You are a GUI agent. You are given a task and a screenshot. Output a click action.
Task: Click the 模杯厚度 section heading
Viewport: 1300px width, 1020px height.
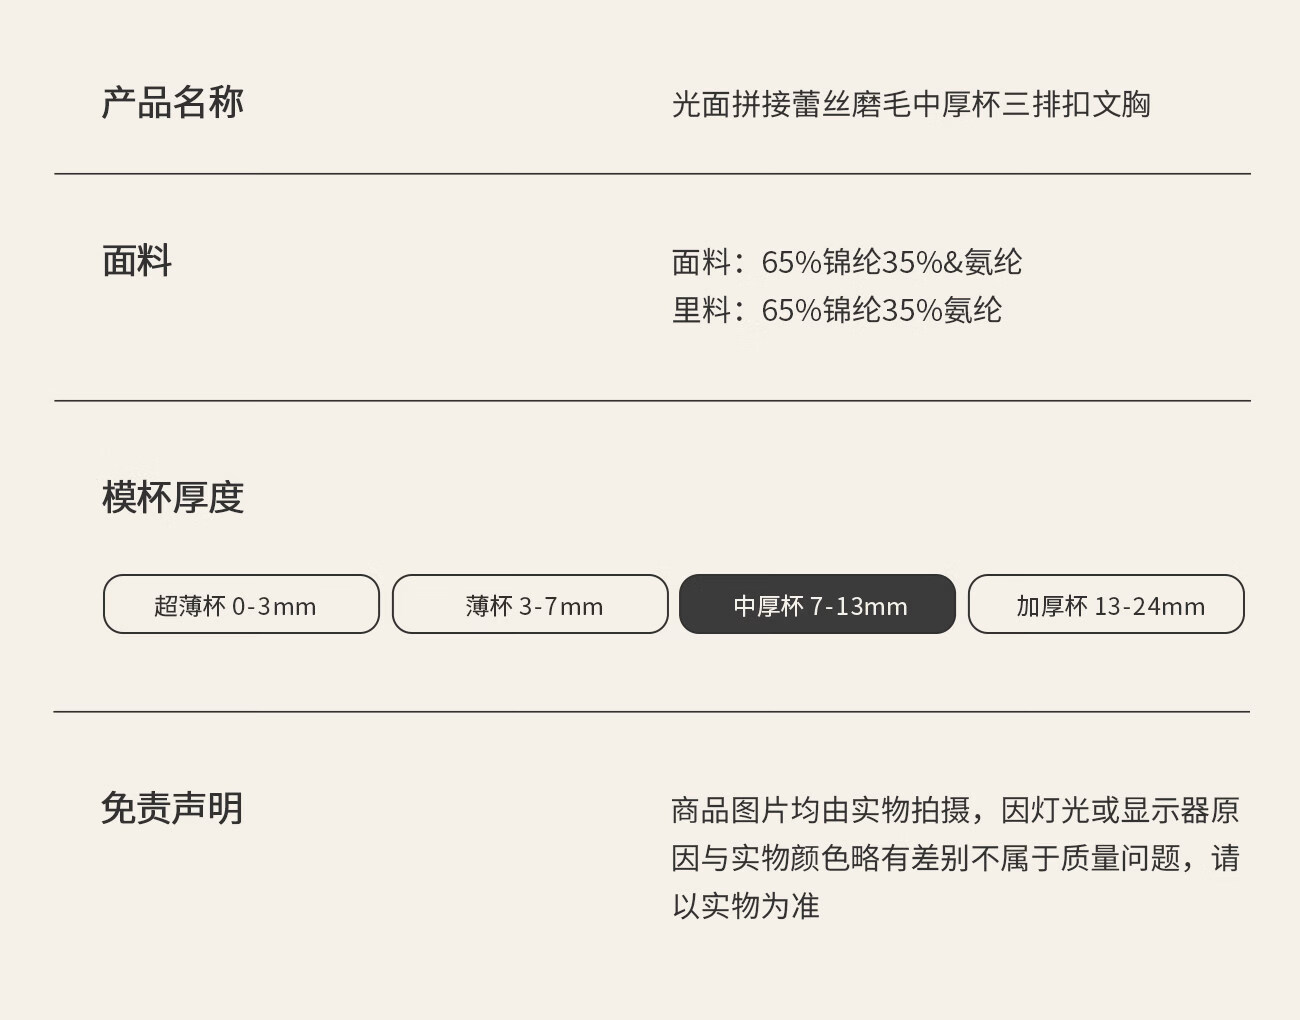click(x=172, y=497)
